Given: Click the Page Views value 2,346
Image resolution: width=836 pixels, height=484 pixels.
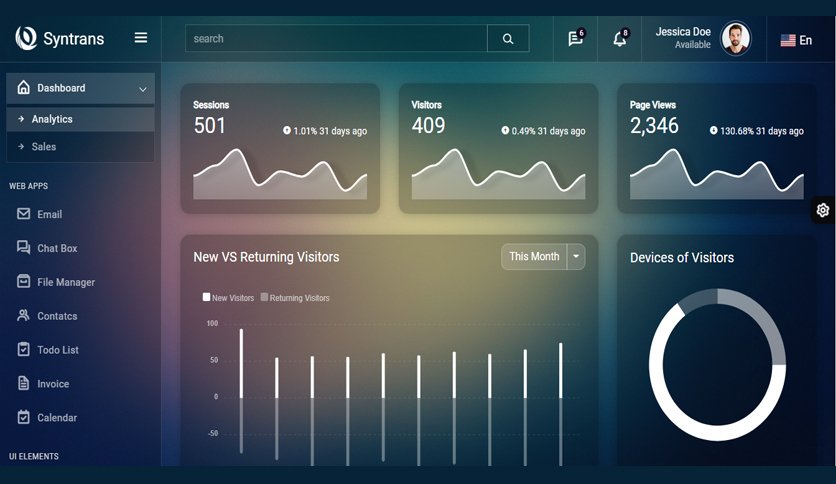Looking at the screenshot, I should pos(654,126).
